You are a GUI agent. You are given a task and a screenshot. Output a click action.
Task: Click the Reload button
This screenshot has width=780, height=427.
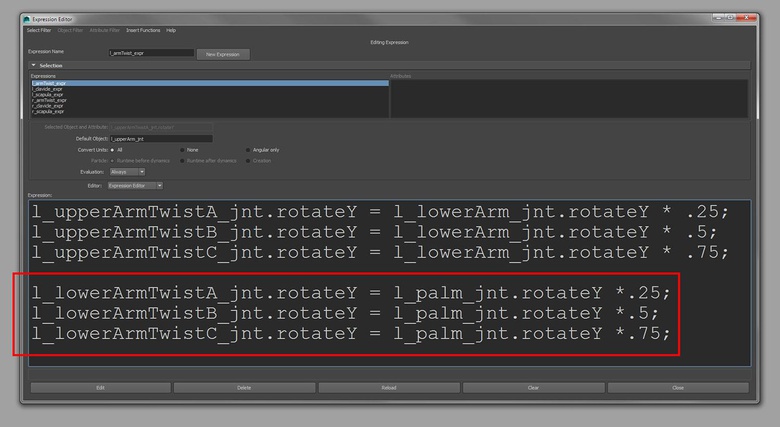click(x=388, y=387)
